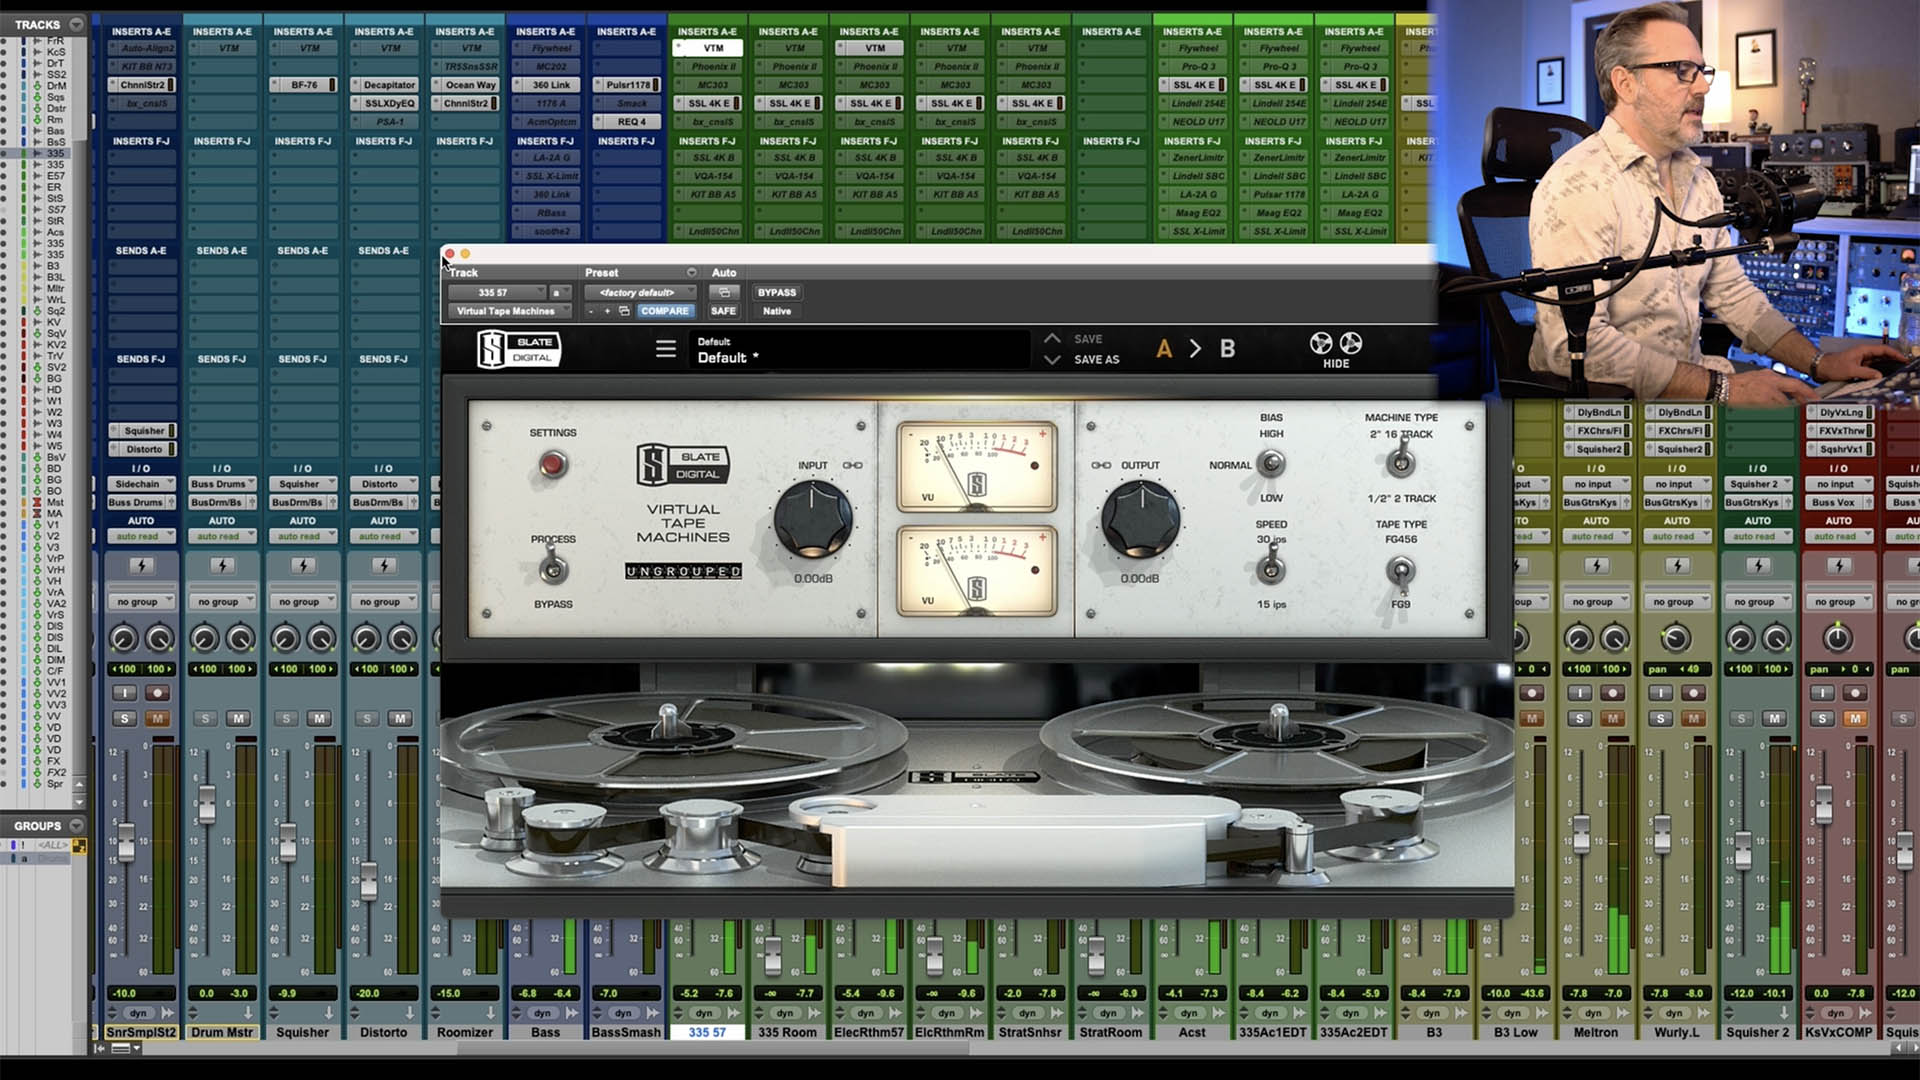Select preset slot A in Virtual Tape Machines
This screenshot has width=1920, height=1080.
pos(1163,349)
